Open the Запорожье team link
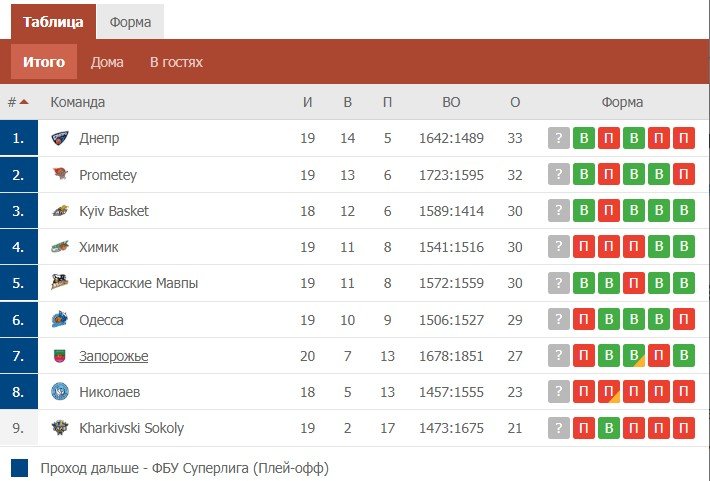710x481 pixels. click(x=113, y=356)
